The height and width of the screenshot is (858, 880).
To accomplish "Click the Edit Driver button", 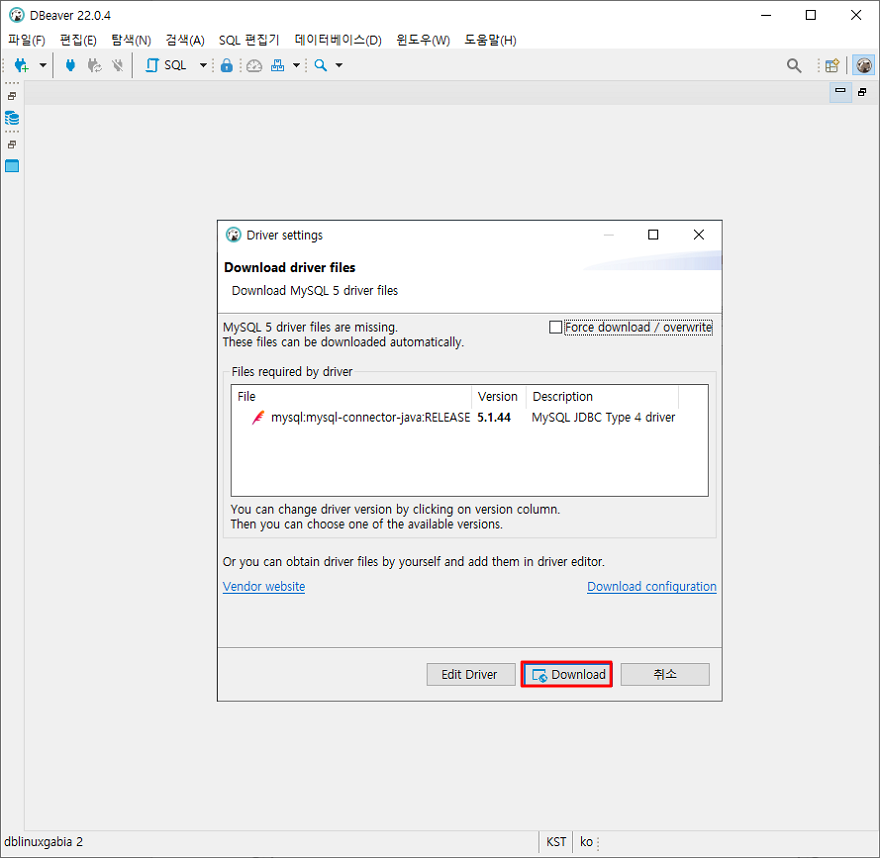I will (470, 675).
